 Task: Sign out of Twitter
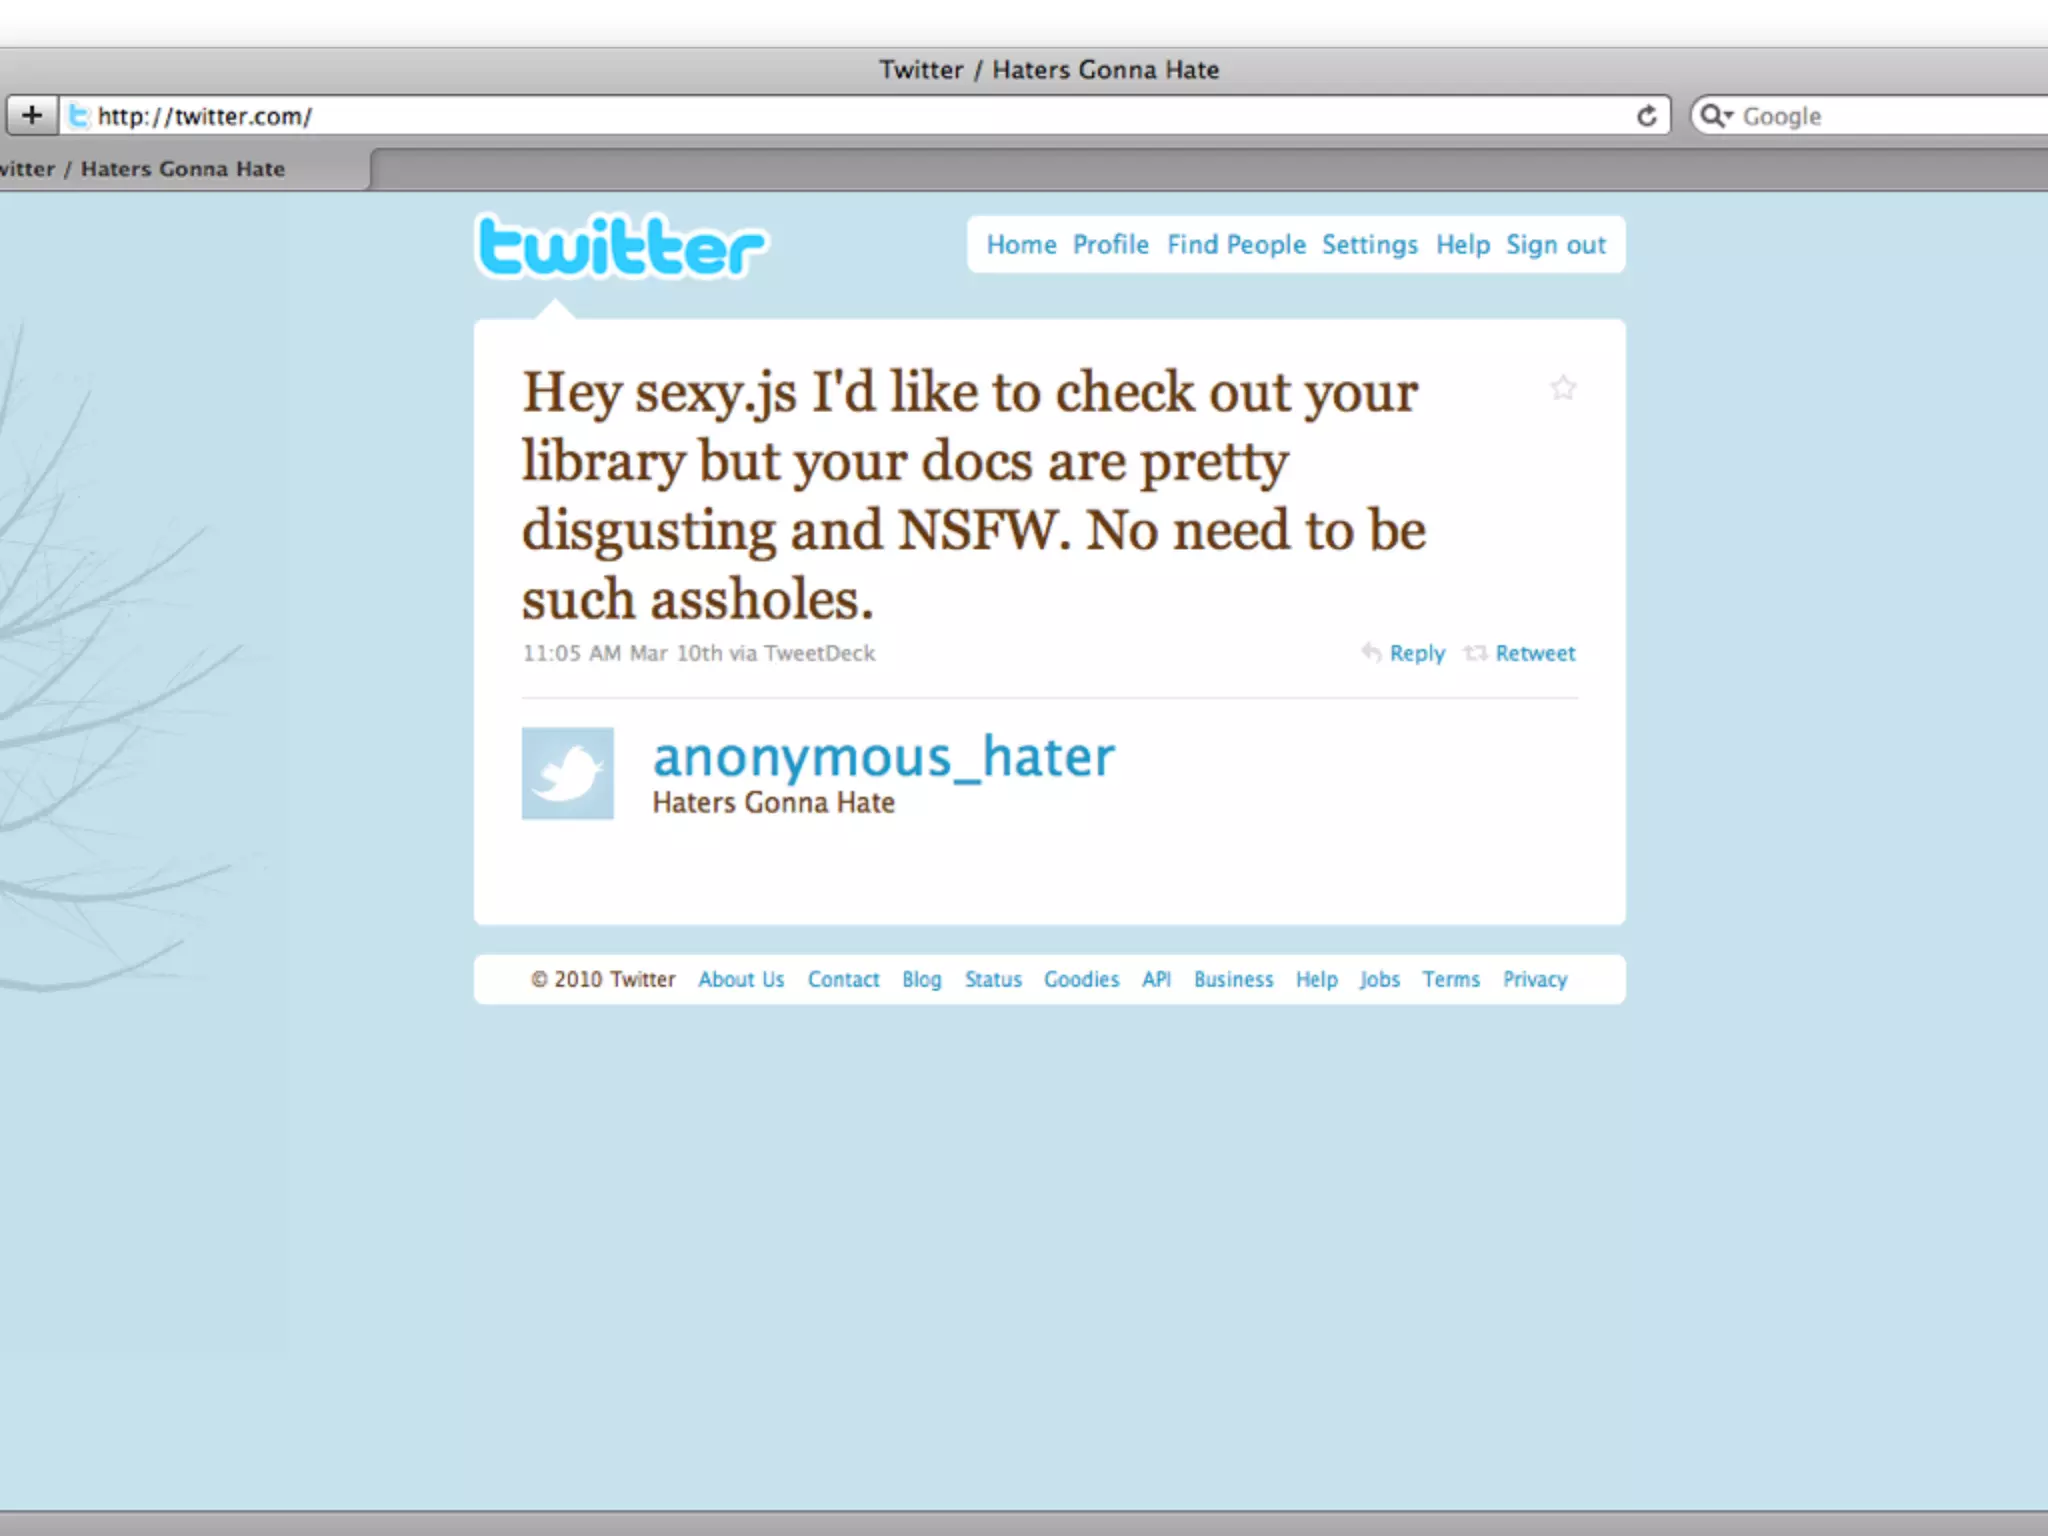click(1555, 245)
